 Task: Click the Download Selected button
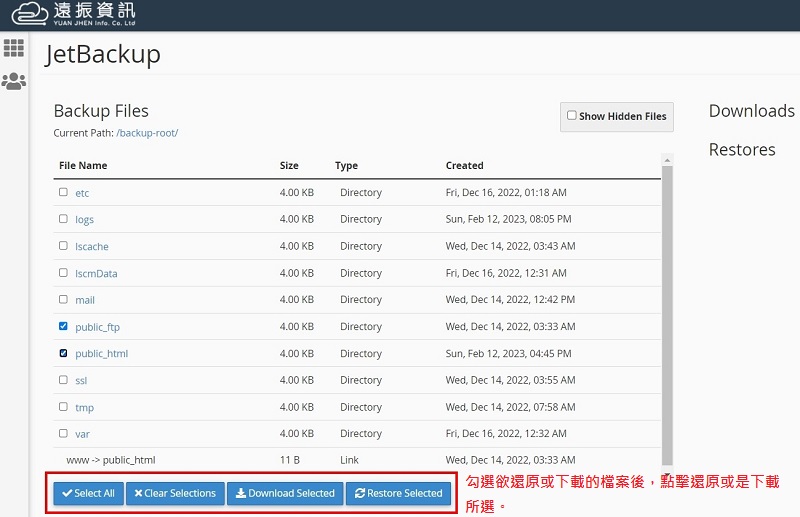[285, 494]
